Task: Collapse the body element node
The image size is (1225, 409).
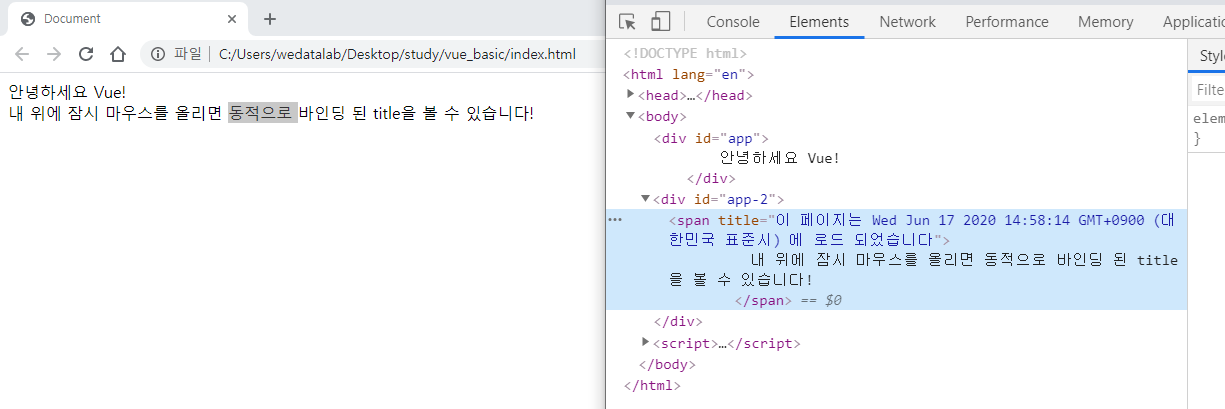Action: [630, 116]
